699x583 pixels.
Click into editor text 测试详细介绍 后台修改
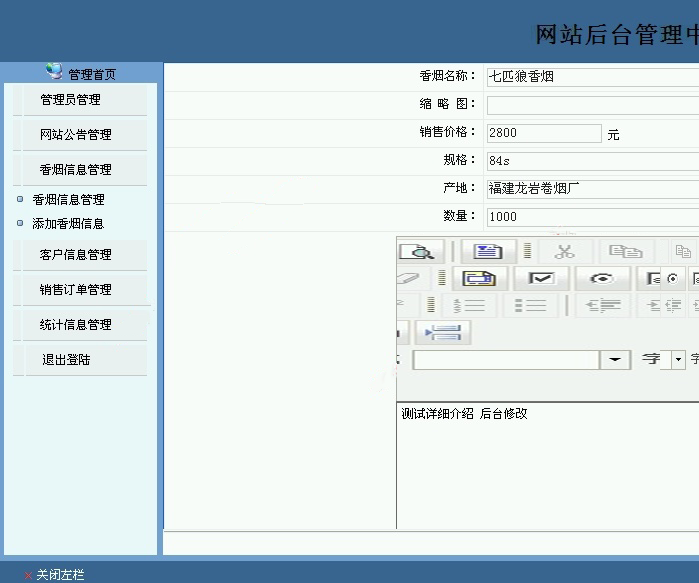[464, 414]
